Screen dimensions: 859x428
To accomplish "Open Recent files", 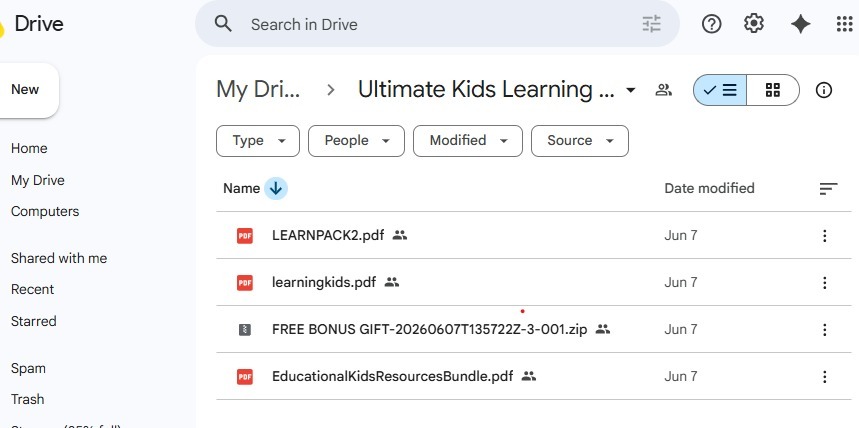I will [x=32, y=289].
